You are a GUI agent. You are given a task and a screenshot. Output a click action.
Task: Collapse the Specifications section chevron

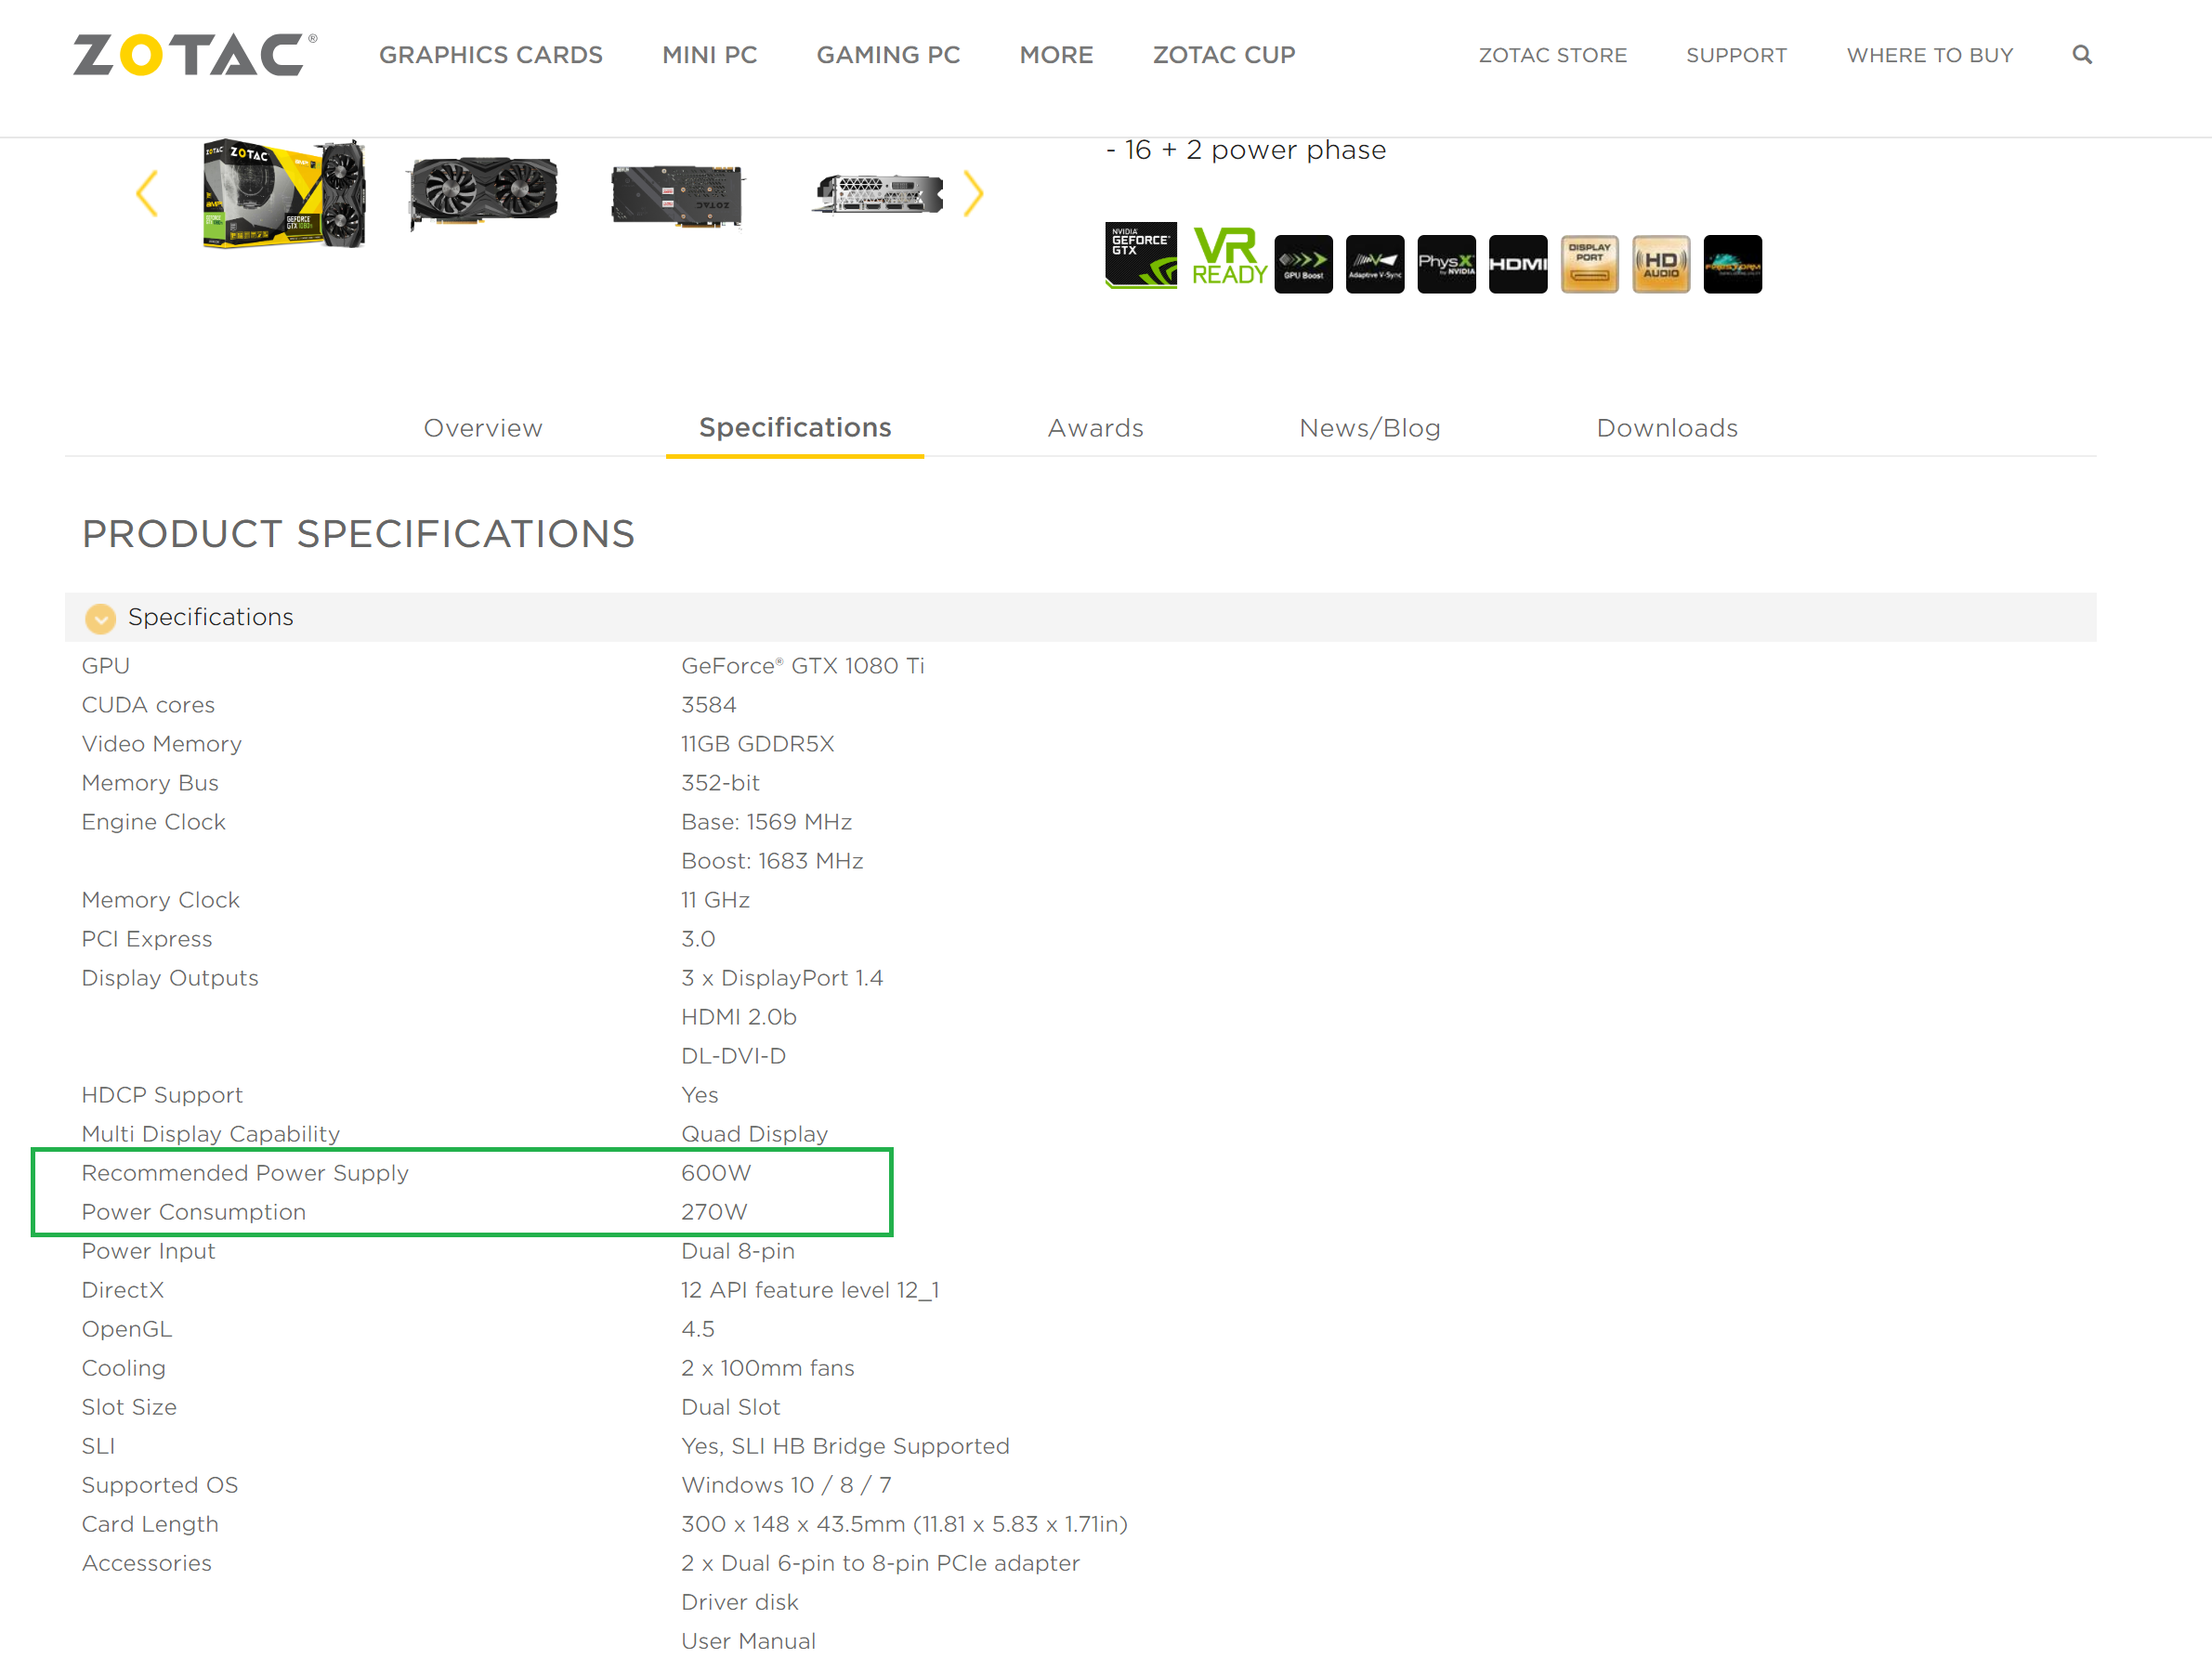[100, 618]
